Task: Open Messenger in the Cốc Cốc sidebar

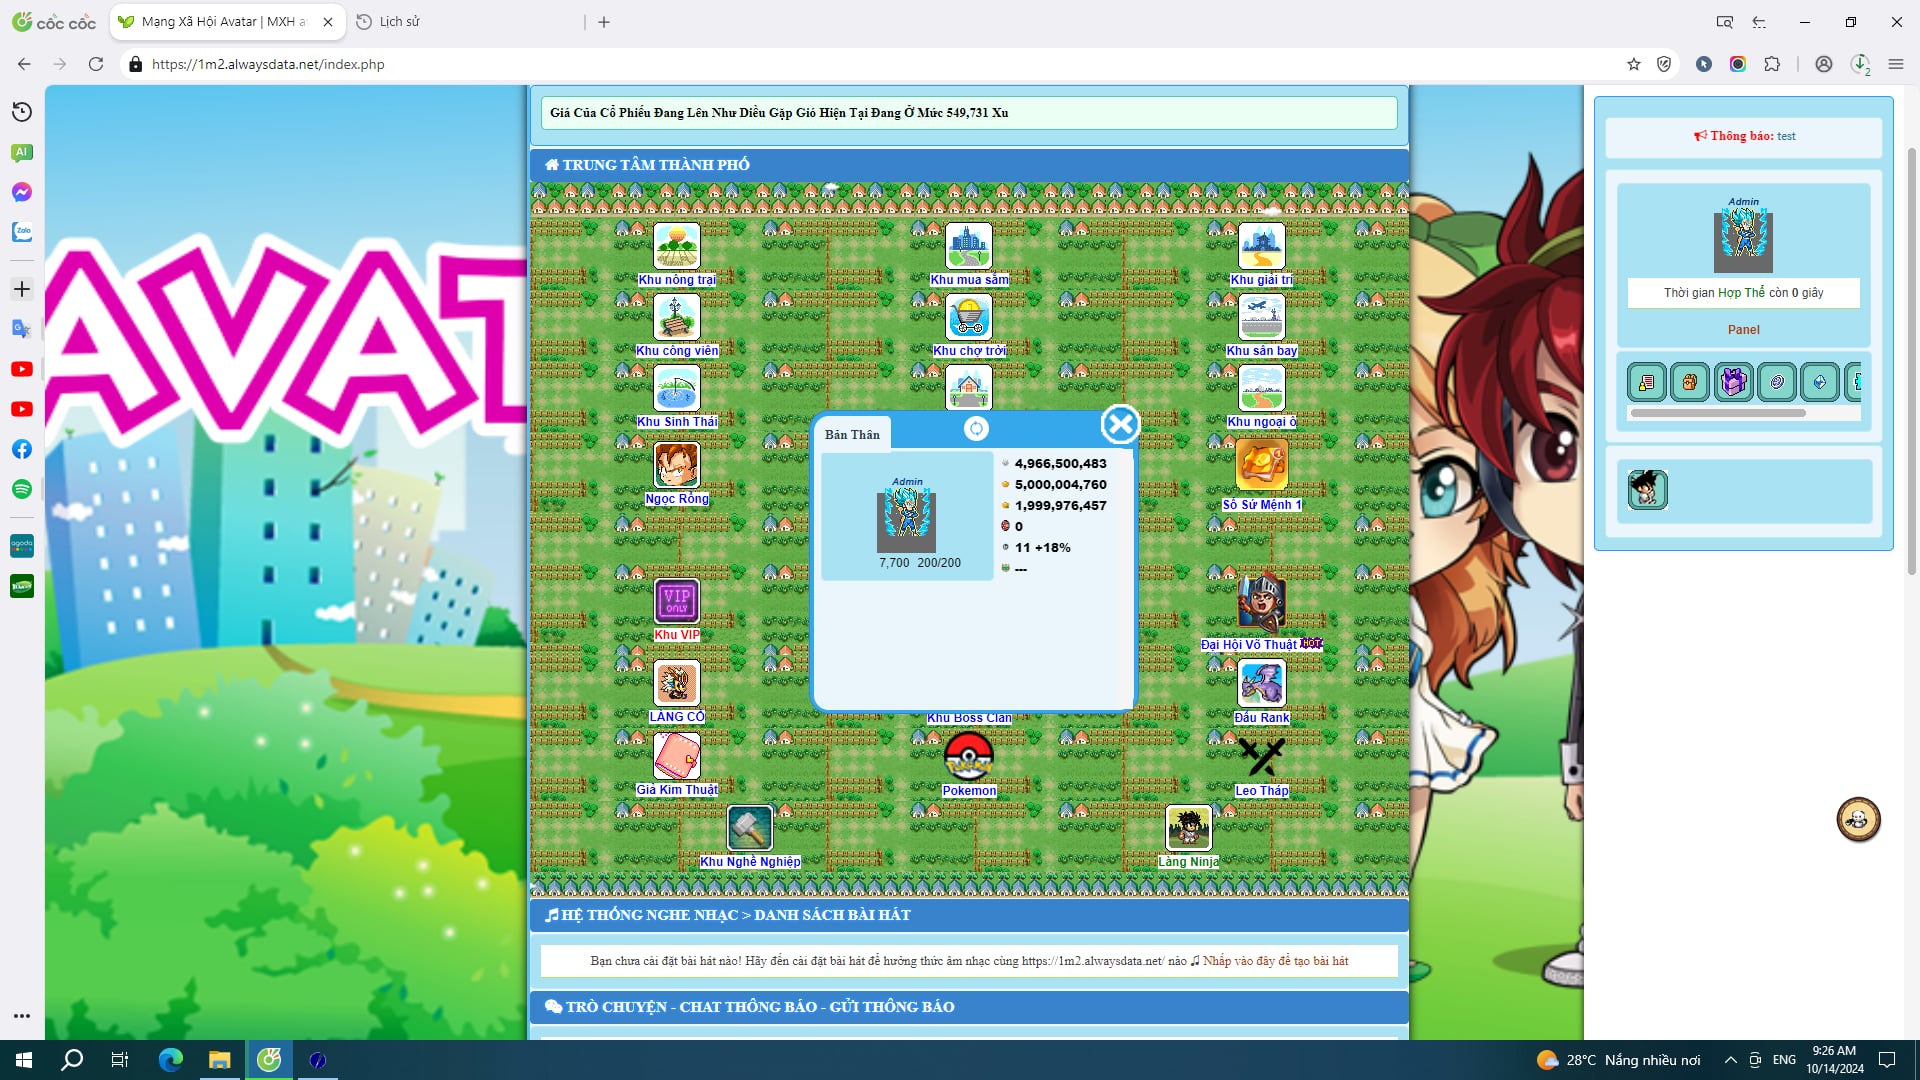Action: point(22,192)
